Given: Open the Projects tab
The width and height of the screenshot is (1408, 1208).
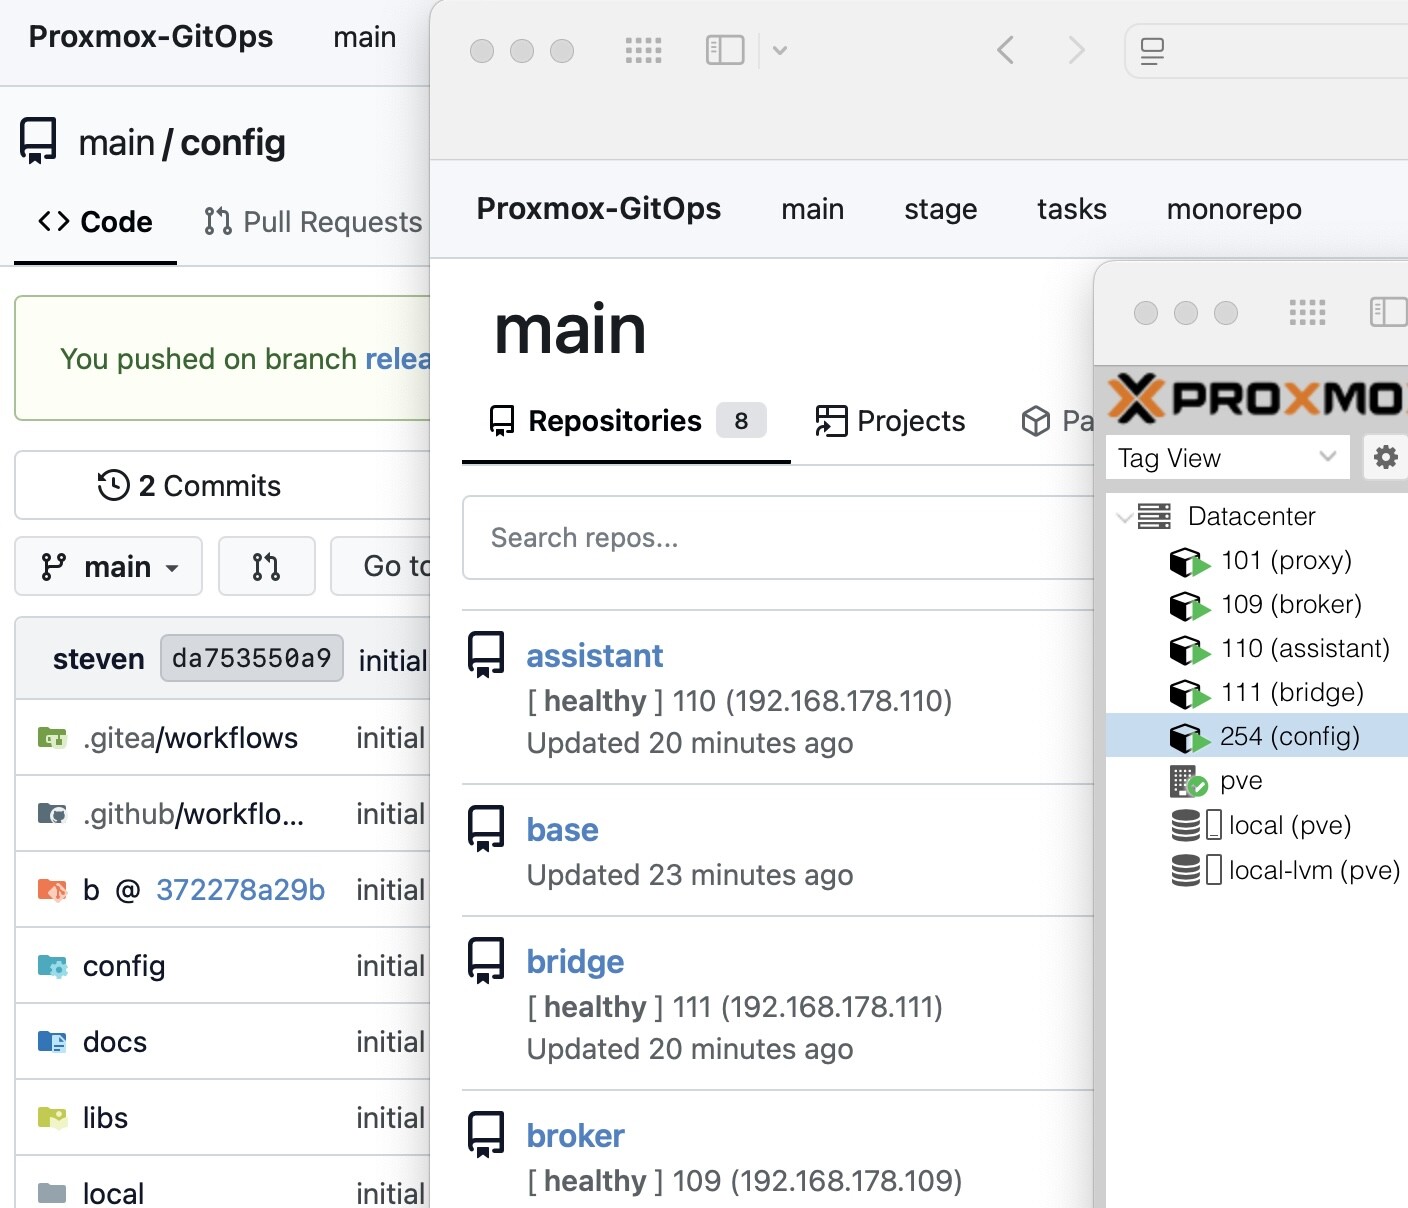Looking at the screenshot, I should (890, 421).
